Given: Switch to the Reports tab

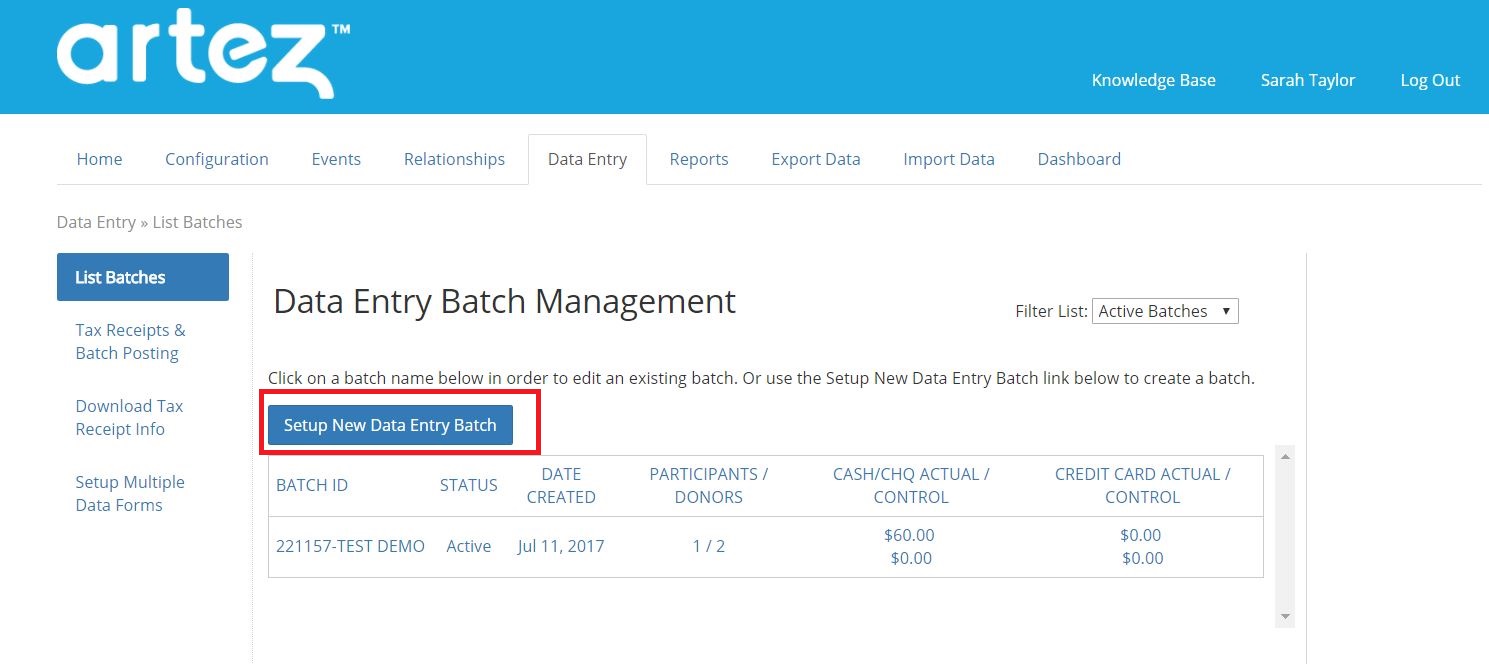Looking at the screenshot, I should click(x=698, y=158).
